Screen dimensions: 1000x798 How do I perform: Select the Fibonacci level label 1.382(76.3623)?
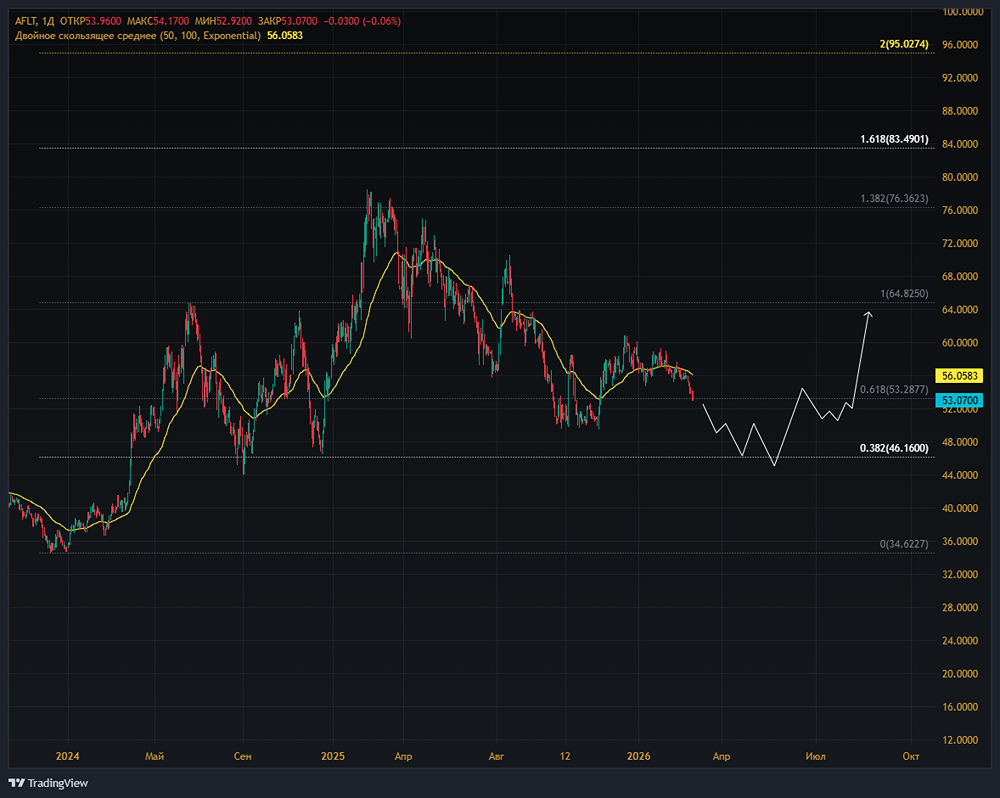pos(894,198)
